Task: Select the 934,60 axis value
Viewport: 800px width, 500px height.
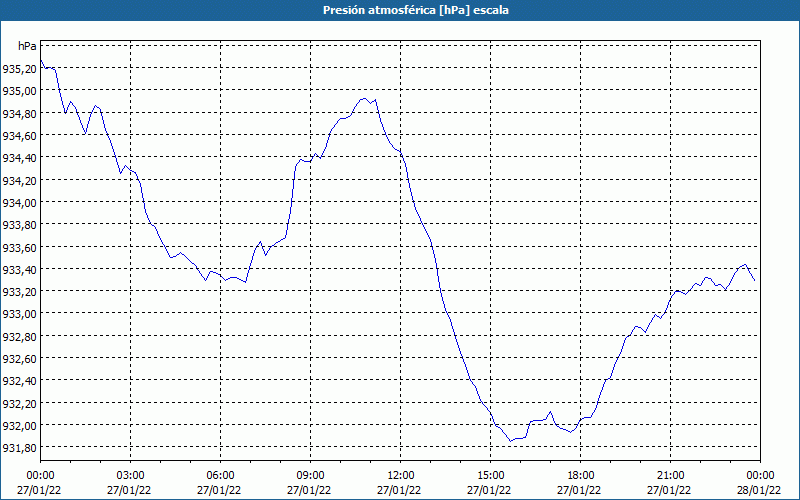Action: pos(19,135)
